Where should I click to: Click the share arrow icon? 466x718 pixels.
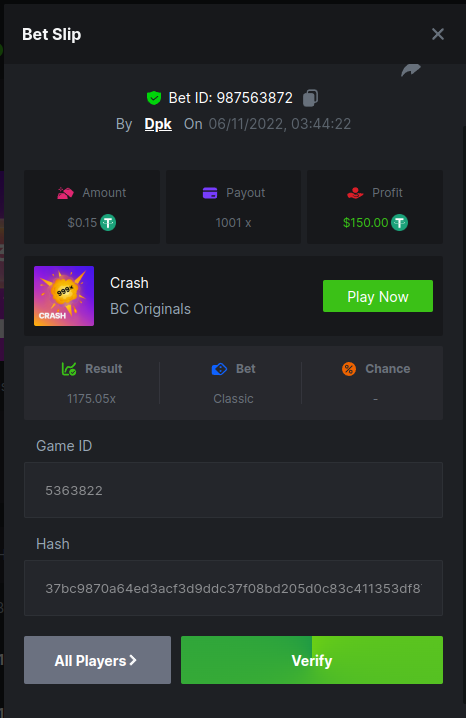[x=411, y=70]
